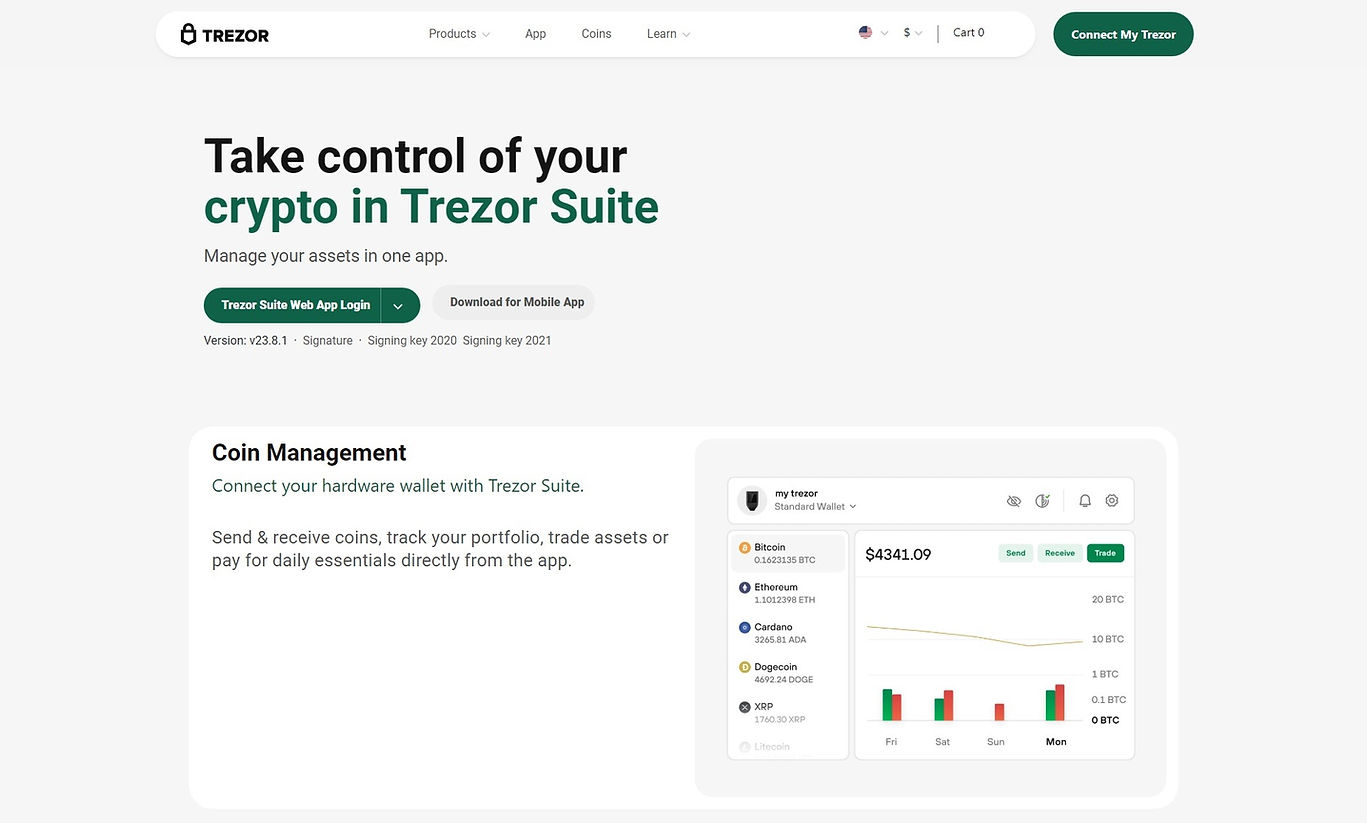Open the Signature link
The image size is (1367, 823).
point(328,341)
